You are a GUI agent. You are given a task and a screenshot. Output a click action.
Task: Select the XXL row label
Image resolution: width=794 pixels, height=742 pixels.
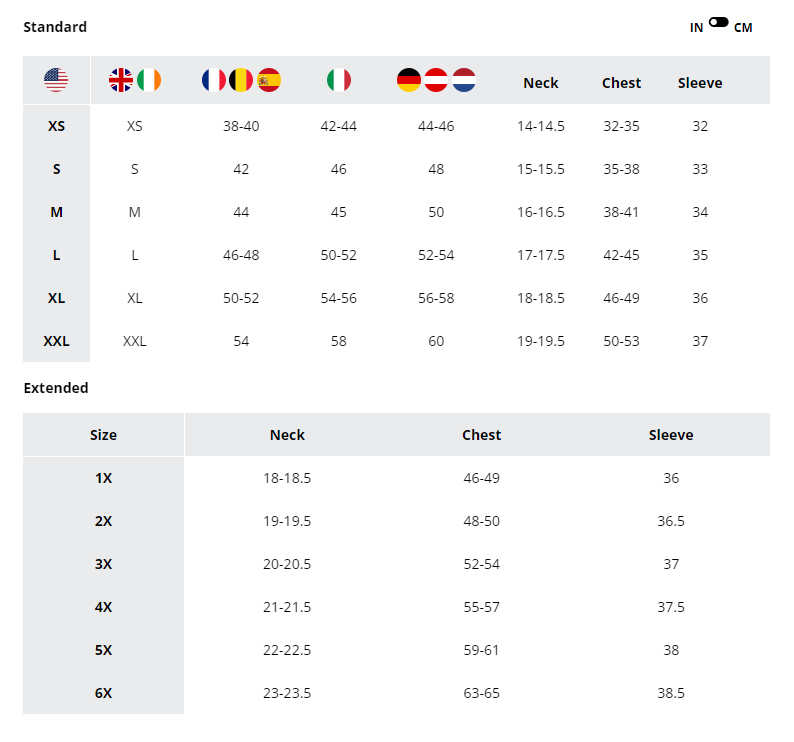pos(56,341)
